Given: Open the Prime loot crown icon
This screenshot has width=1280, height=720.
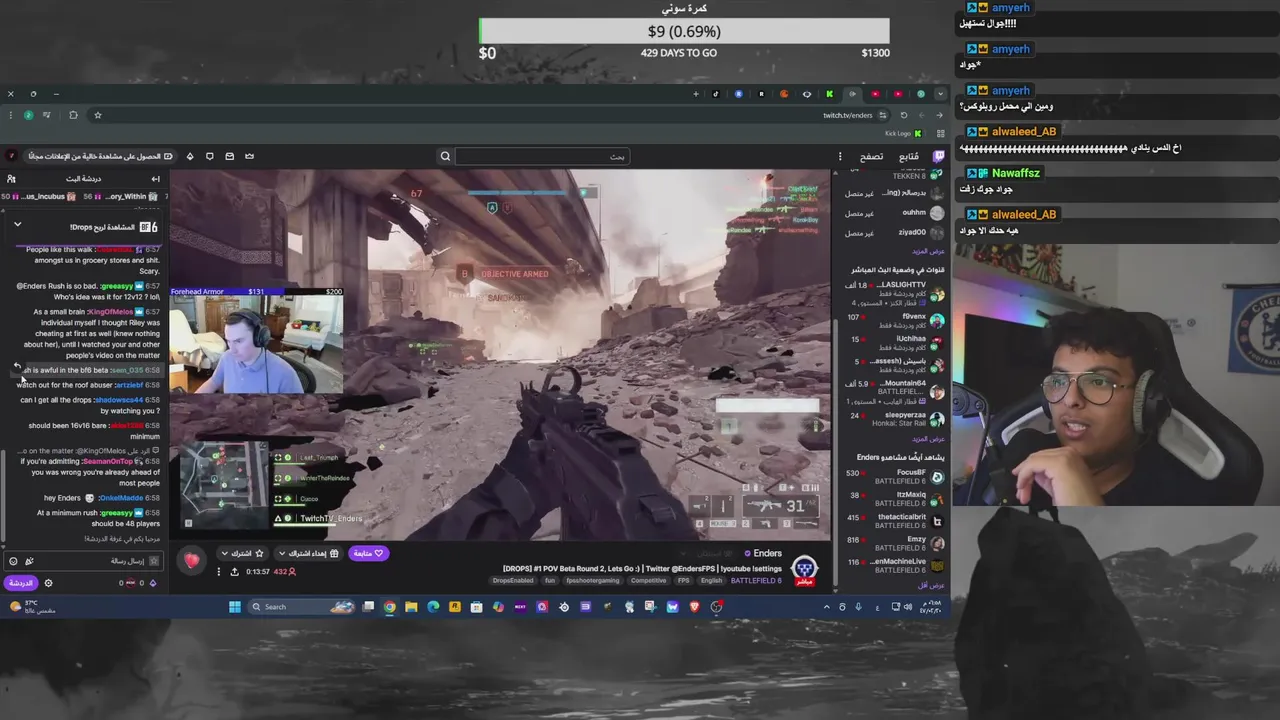Looking at the screenshot, I should pos(249,156).
